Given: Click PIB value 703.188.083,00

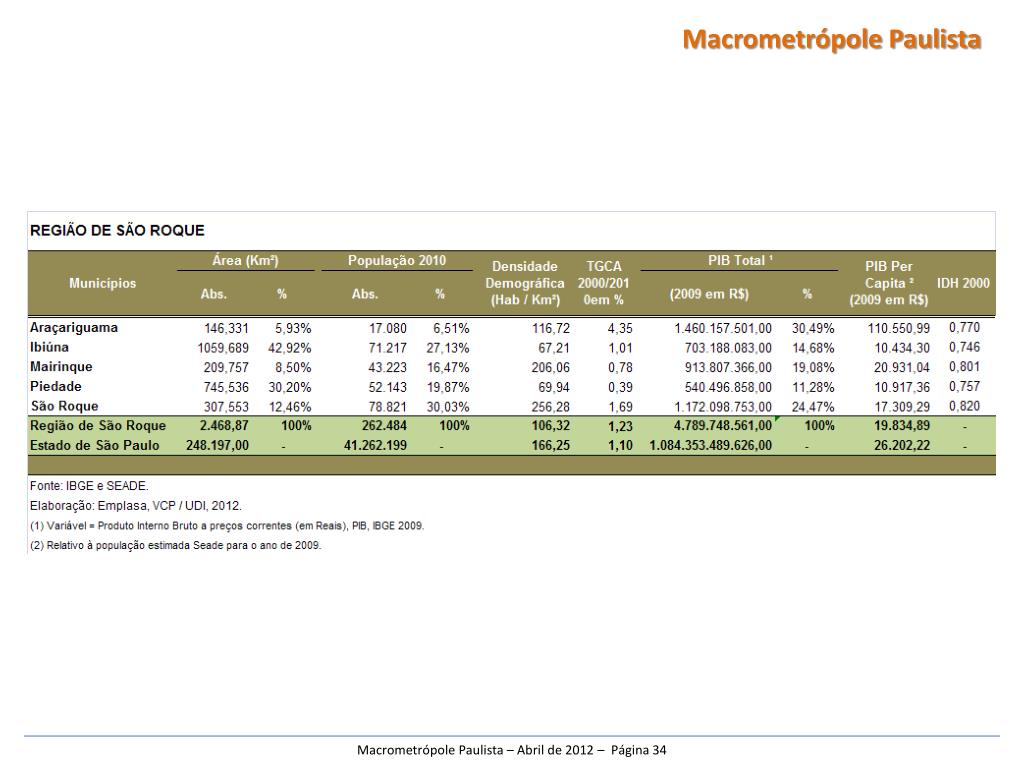Looking at the screenshot, I should (x=728, y=348).
